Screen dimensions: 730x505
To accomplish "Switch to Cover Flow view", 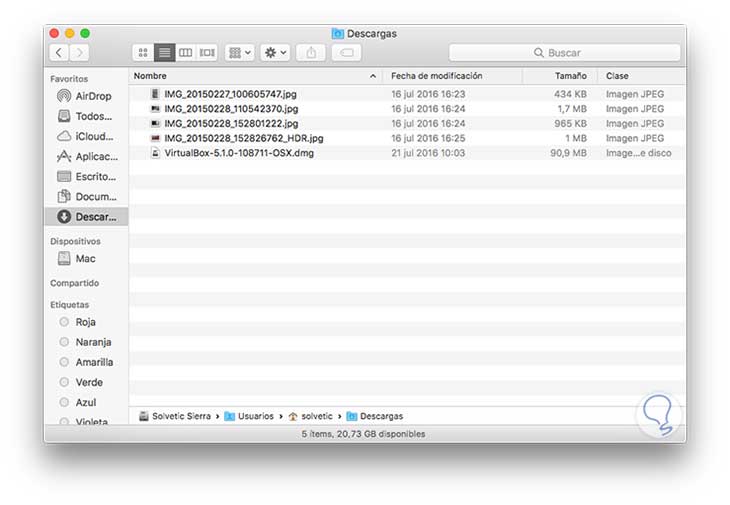I will (207, 53).
